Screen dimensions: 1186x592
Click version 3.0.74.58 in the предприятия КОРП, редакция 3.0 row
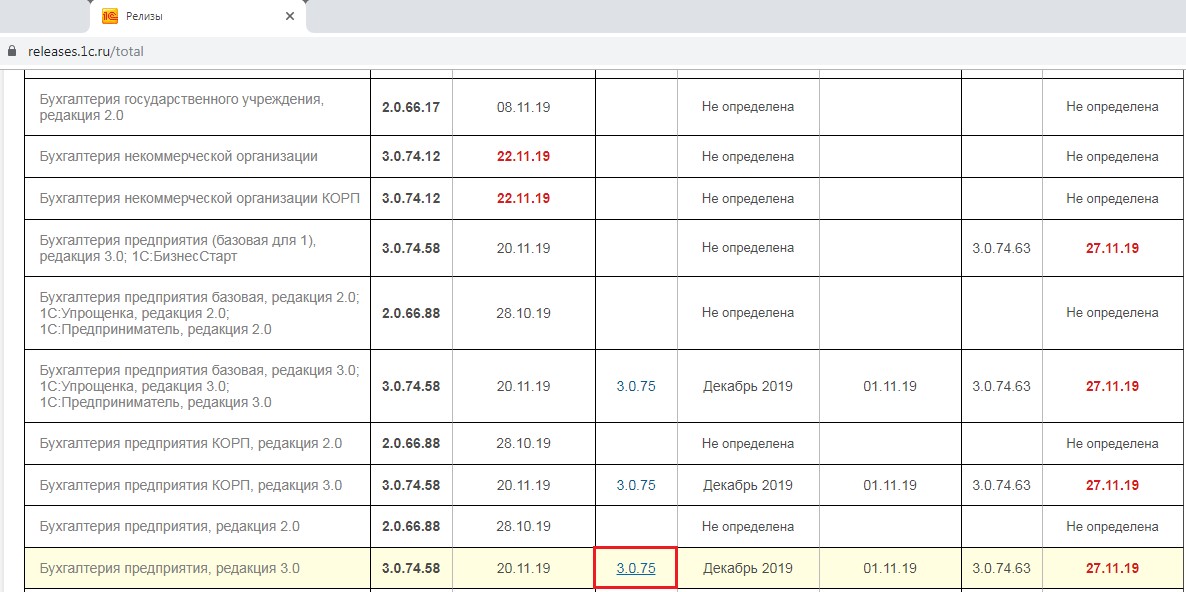coord(411,485)
